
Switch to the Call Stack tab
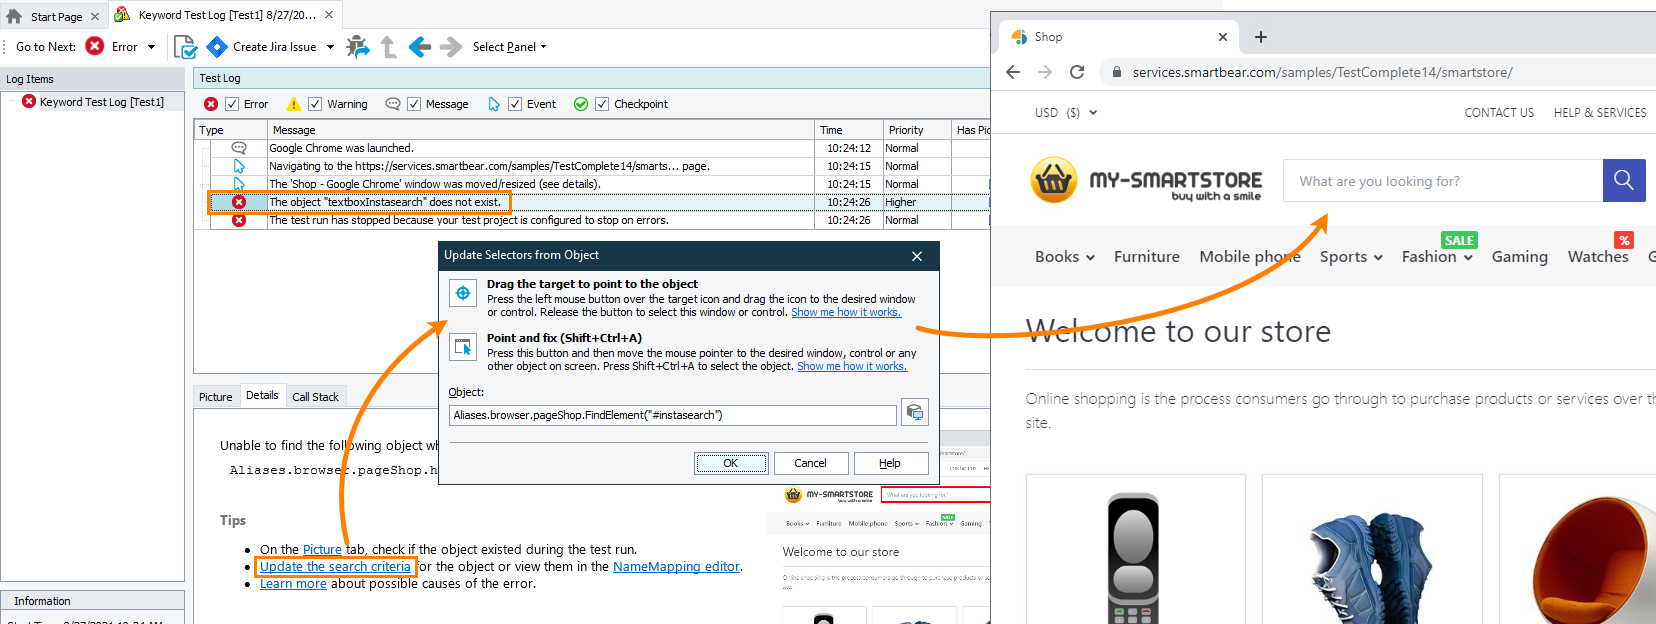point(315,397)
